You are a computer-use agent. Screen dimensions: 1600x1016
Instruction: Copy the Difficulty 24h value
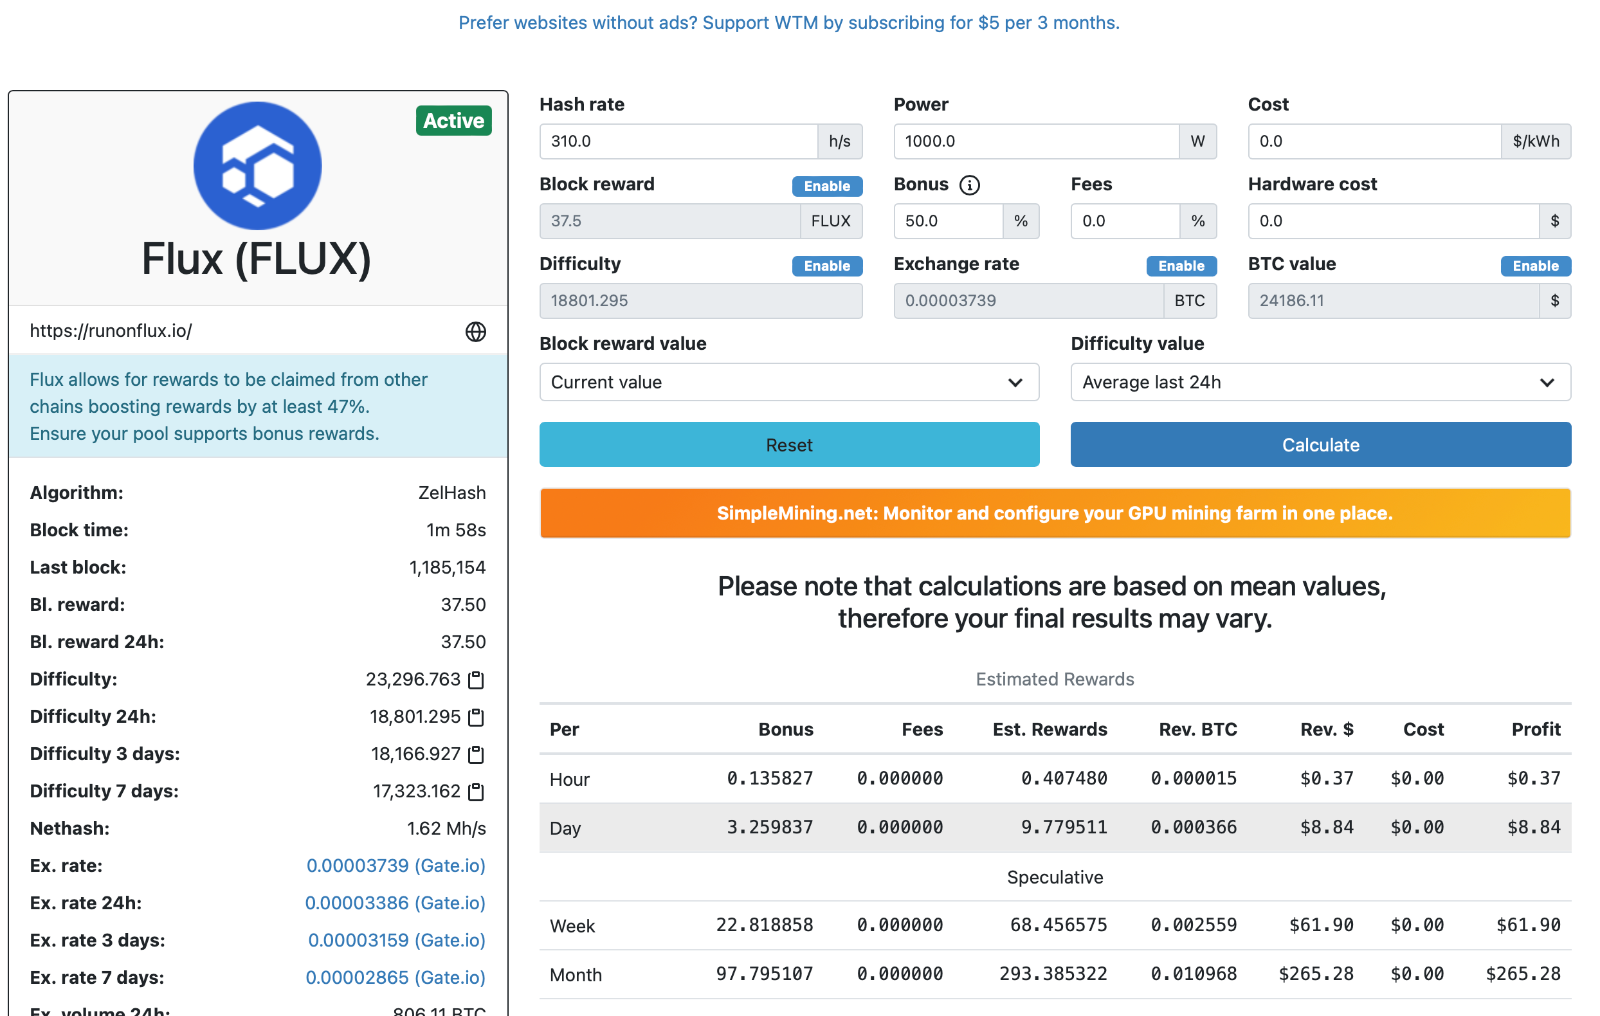477,717
